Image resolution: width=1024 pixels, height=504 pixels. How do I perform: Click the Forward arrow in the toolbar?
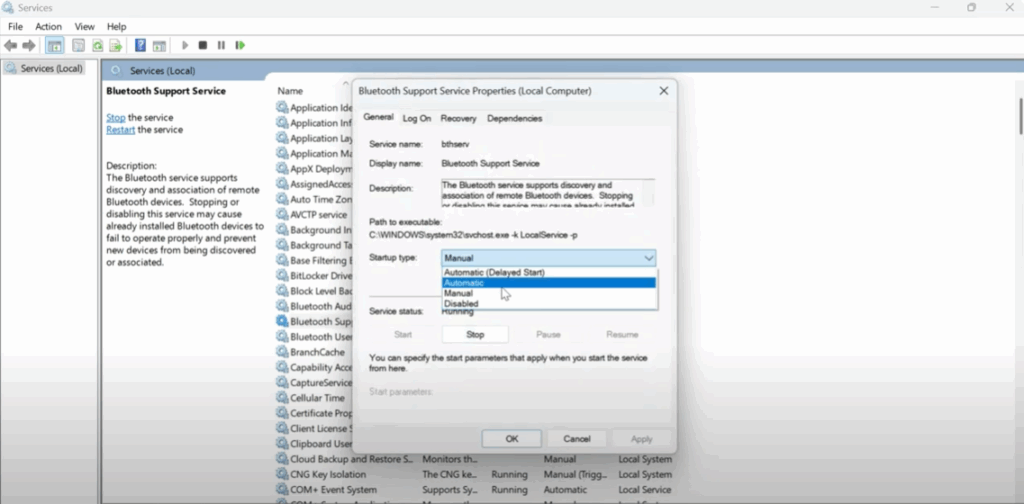[x=29, y=45]
